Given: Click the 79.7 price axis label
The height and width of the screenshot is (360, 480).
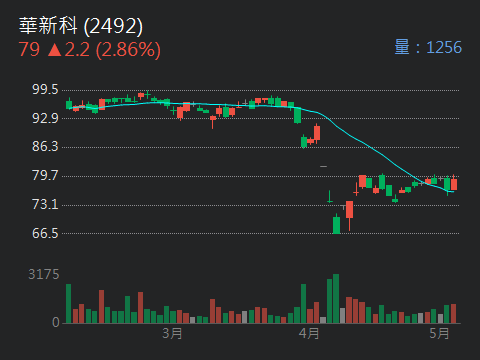Looking at the screenshot, I should point(45,175).
